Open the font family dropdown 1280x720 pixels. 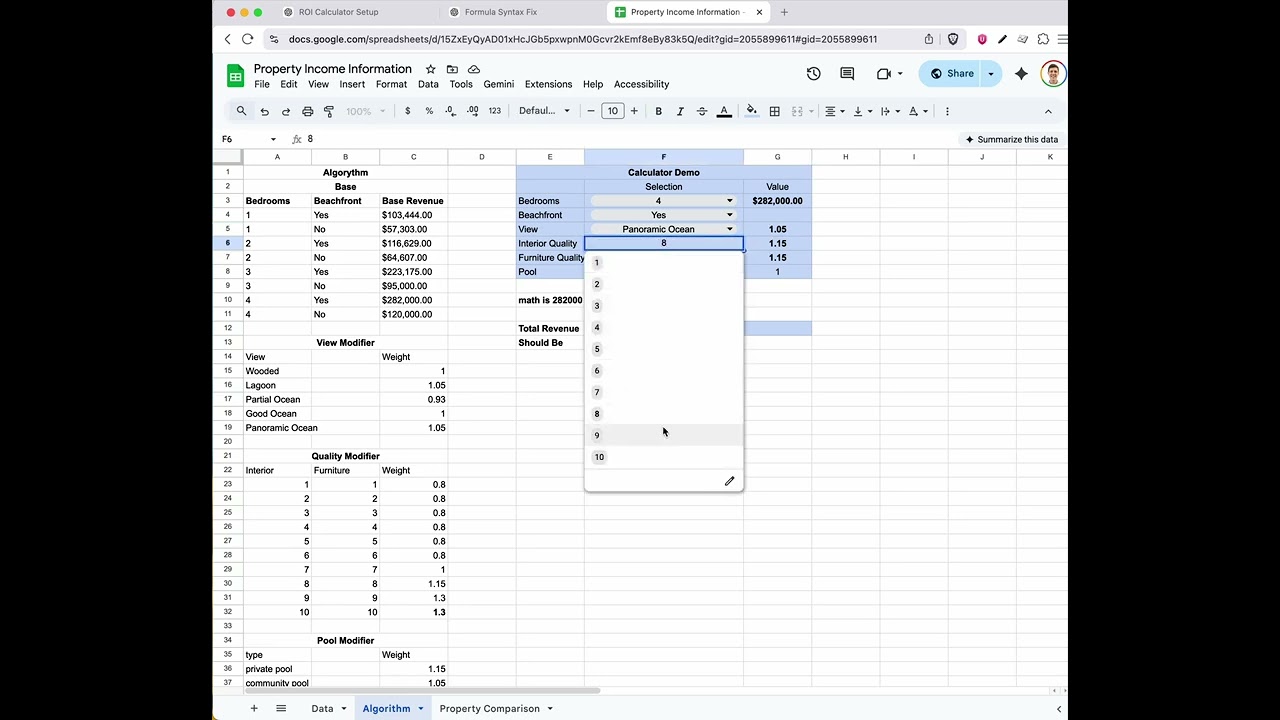[544, 111]
